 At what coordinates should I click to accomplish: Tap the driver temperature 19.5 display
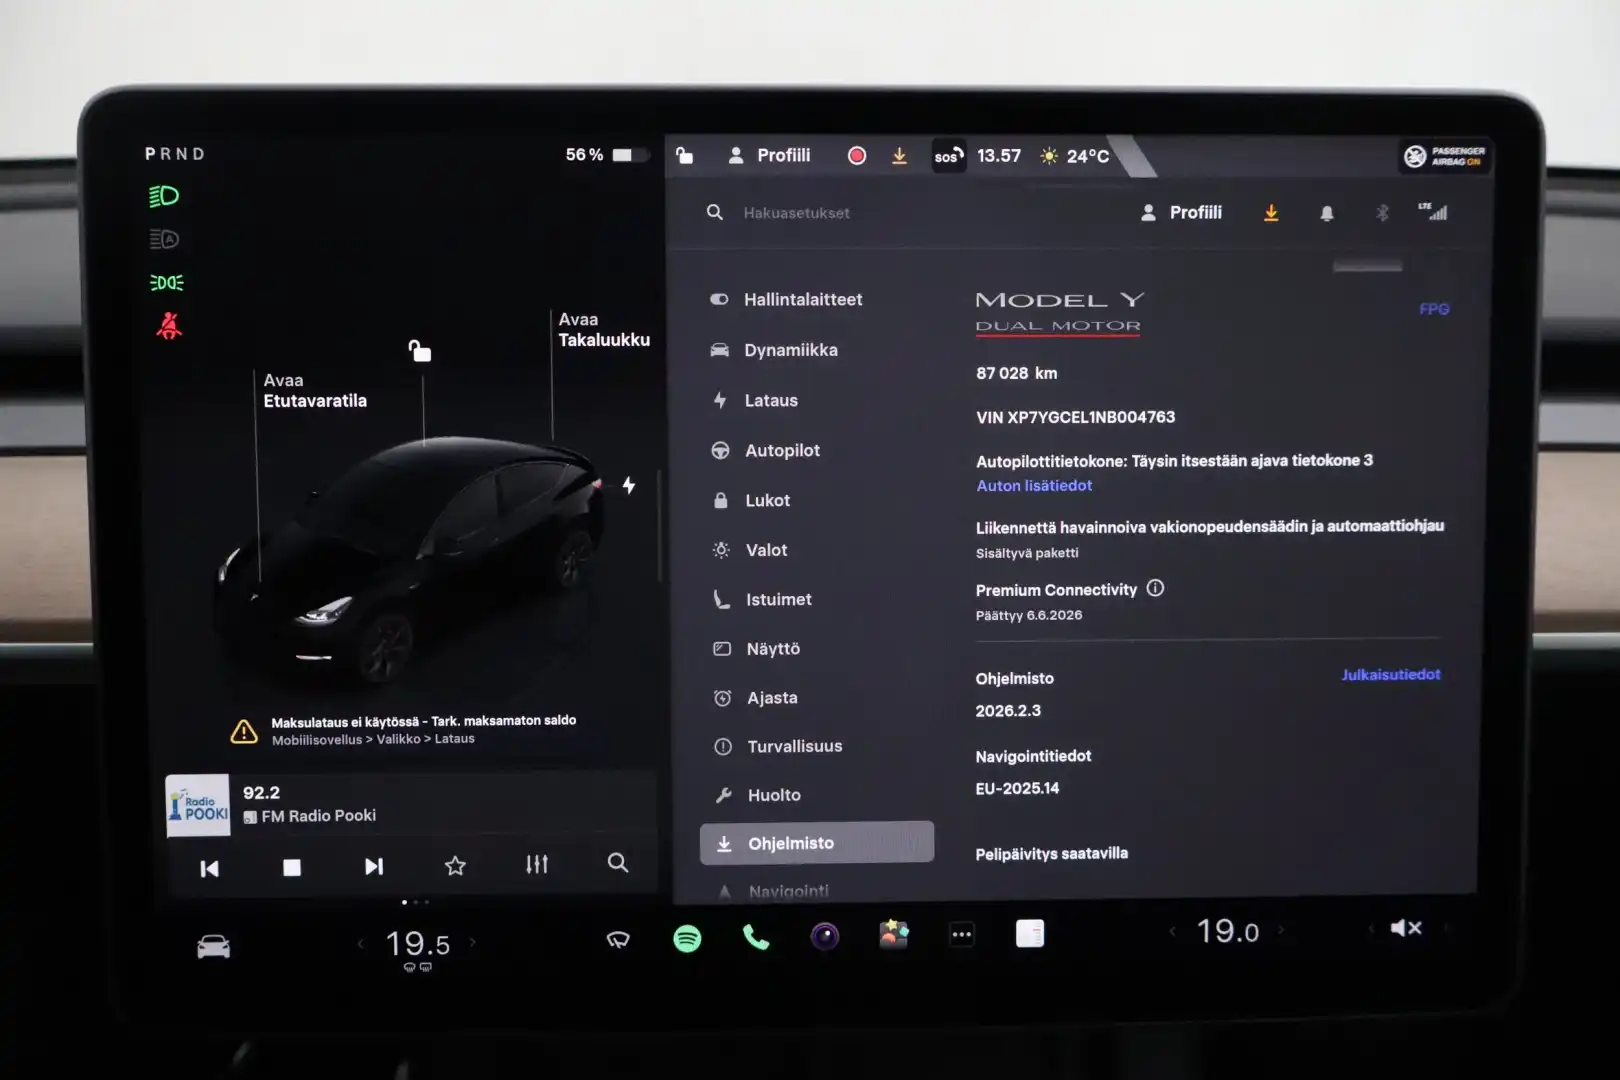point(418,943)
